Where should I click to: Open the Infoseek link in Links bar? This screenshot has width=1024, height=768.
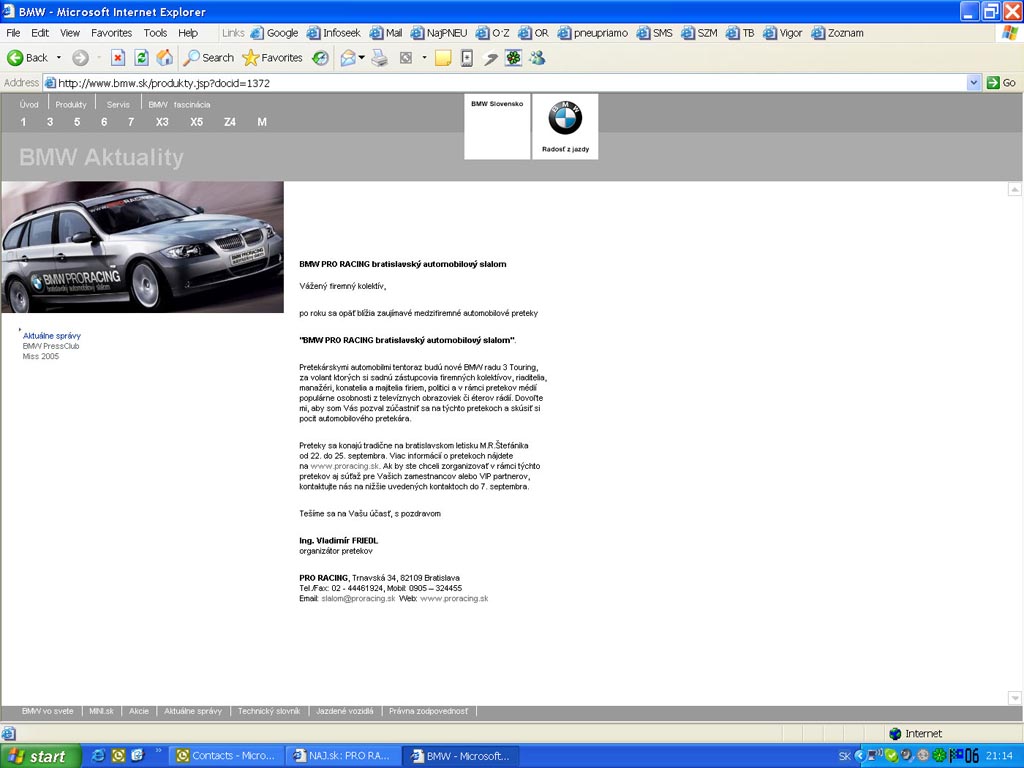(334, 33)
